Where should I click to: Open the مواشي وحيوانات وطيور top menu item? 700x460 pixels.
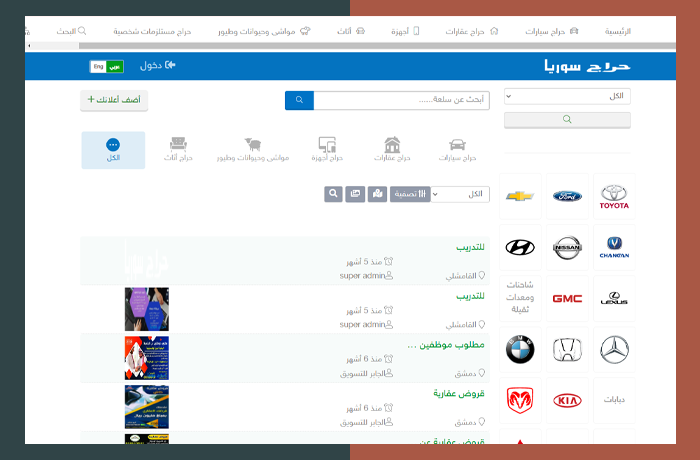[264, 31]
